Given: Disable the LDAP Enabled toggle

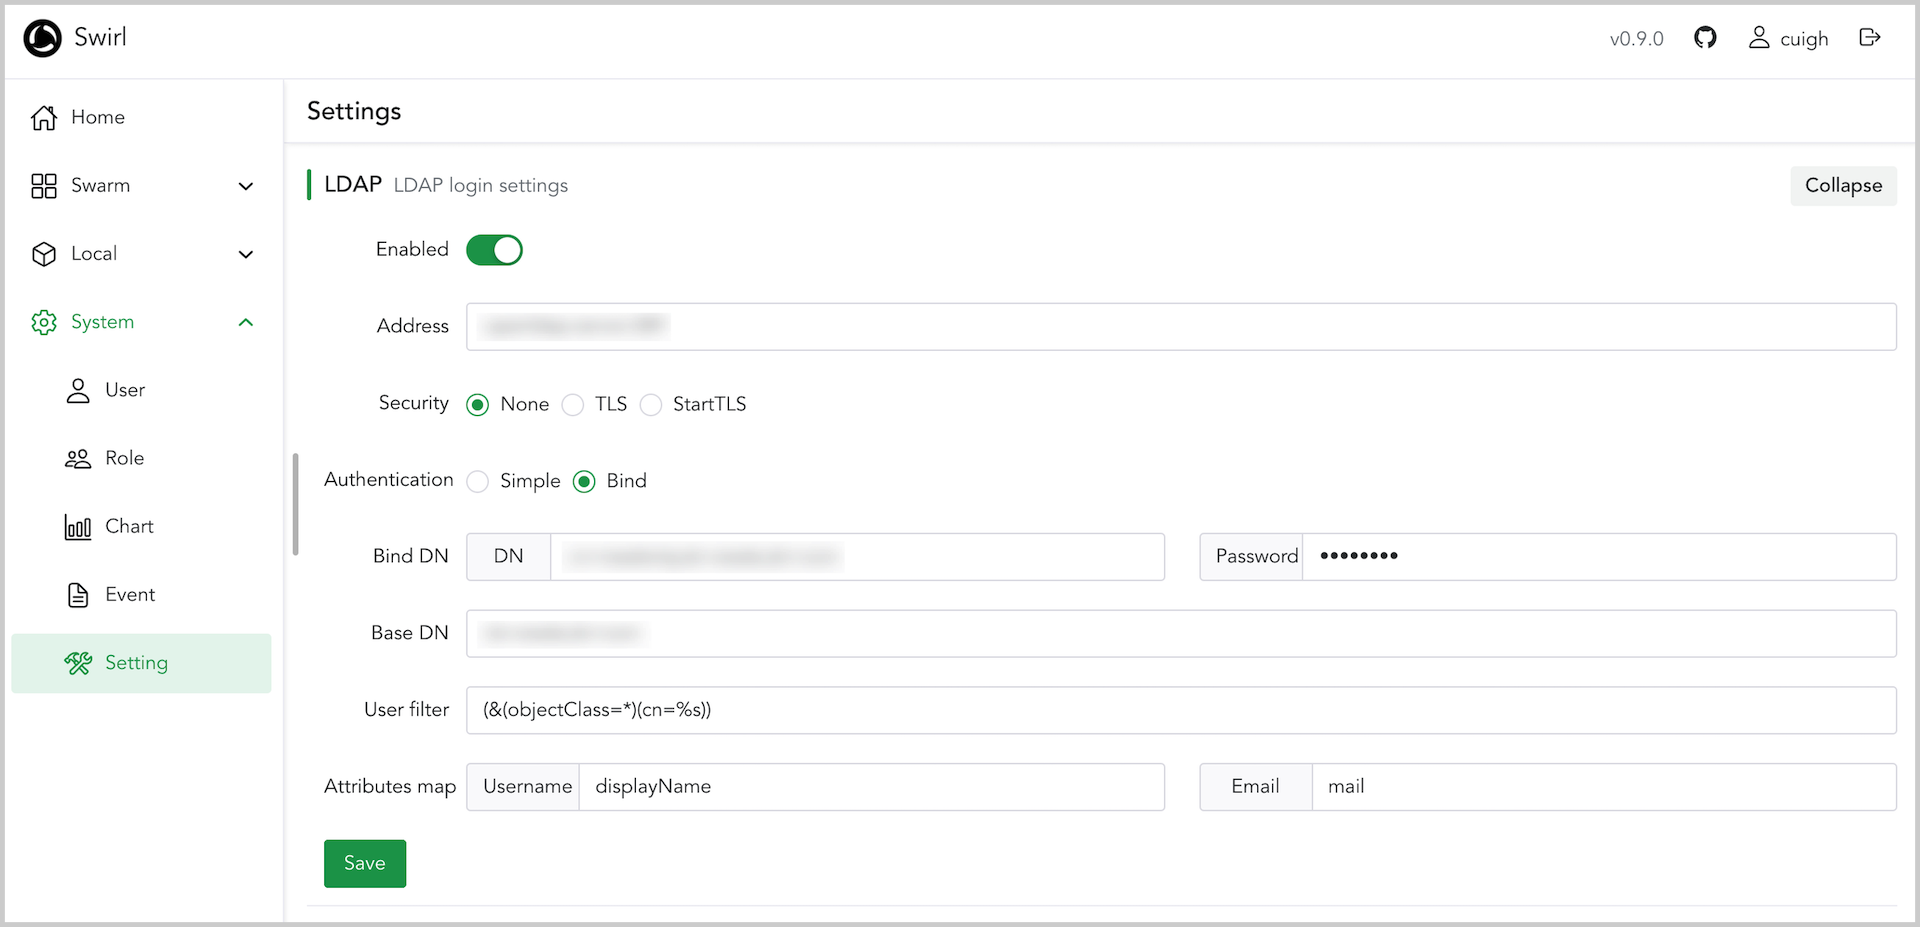Looking at the screenshot, I should (x=494, y=250).
